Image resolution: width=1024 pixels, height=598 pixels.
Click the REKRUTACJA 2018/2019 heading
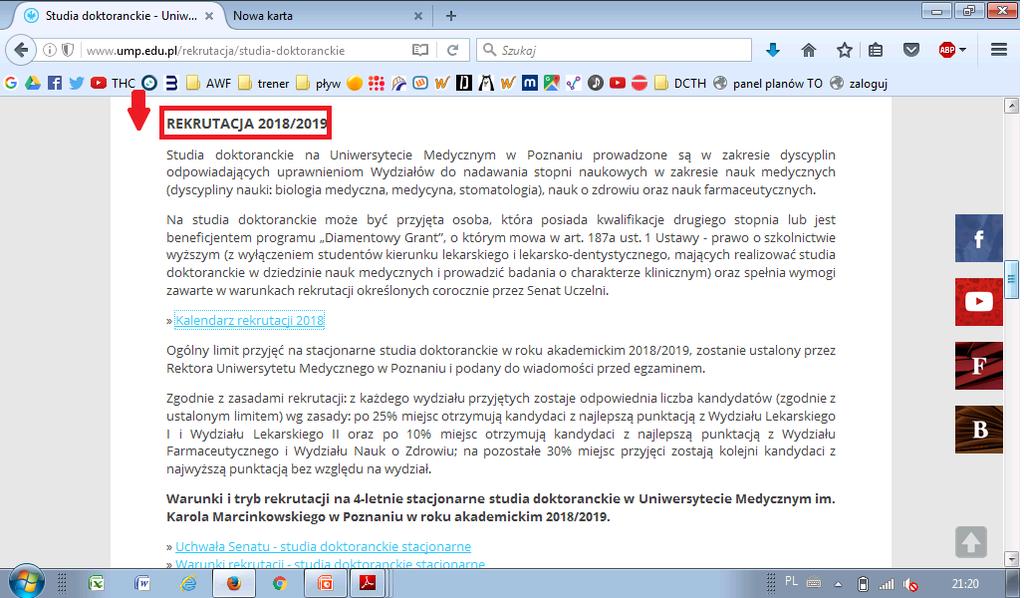pyautogui.click(x=246, y=123)
